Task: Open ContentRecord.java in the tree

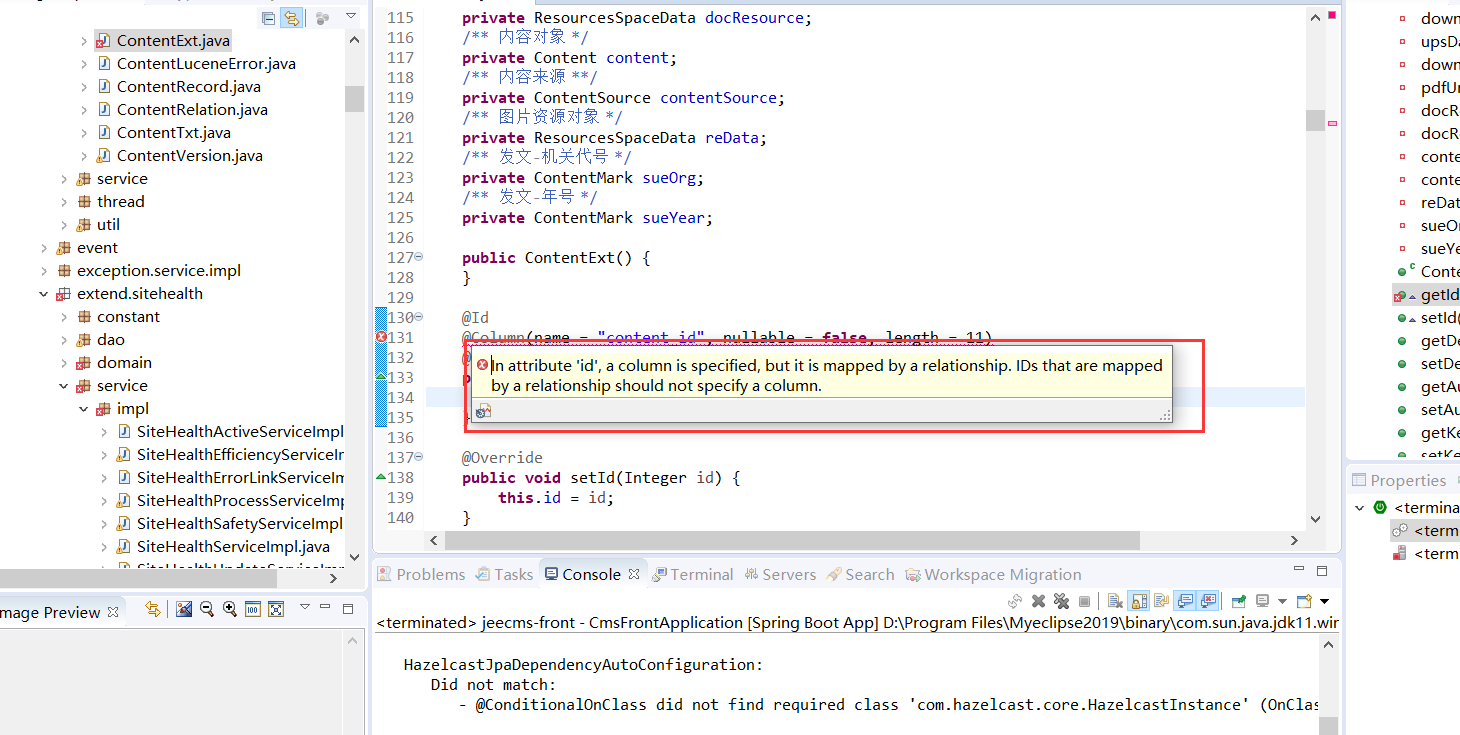Action: click(x=188, y=87)
